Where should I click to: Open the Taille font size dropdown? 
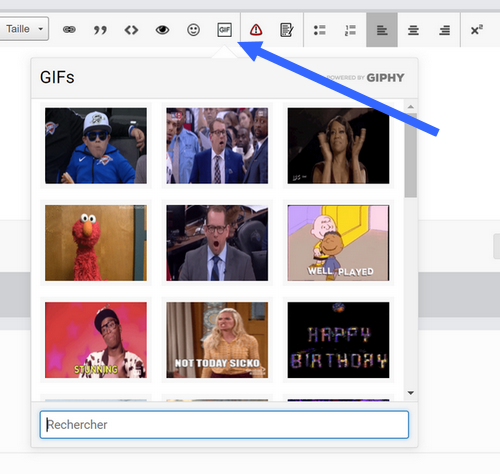[x=23, y=29]
